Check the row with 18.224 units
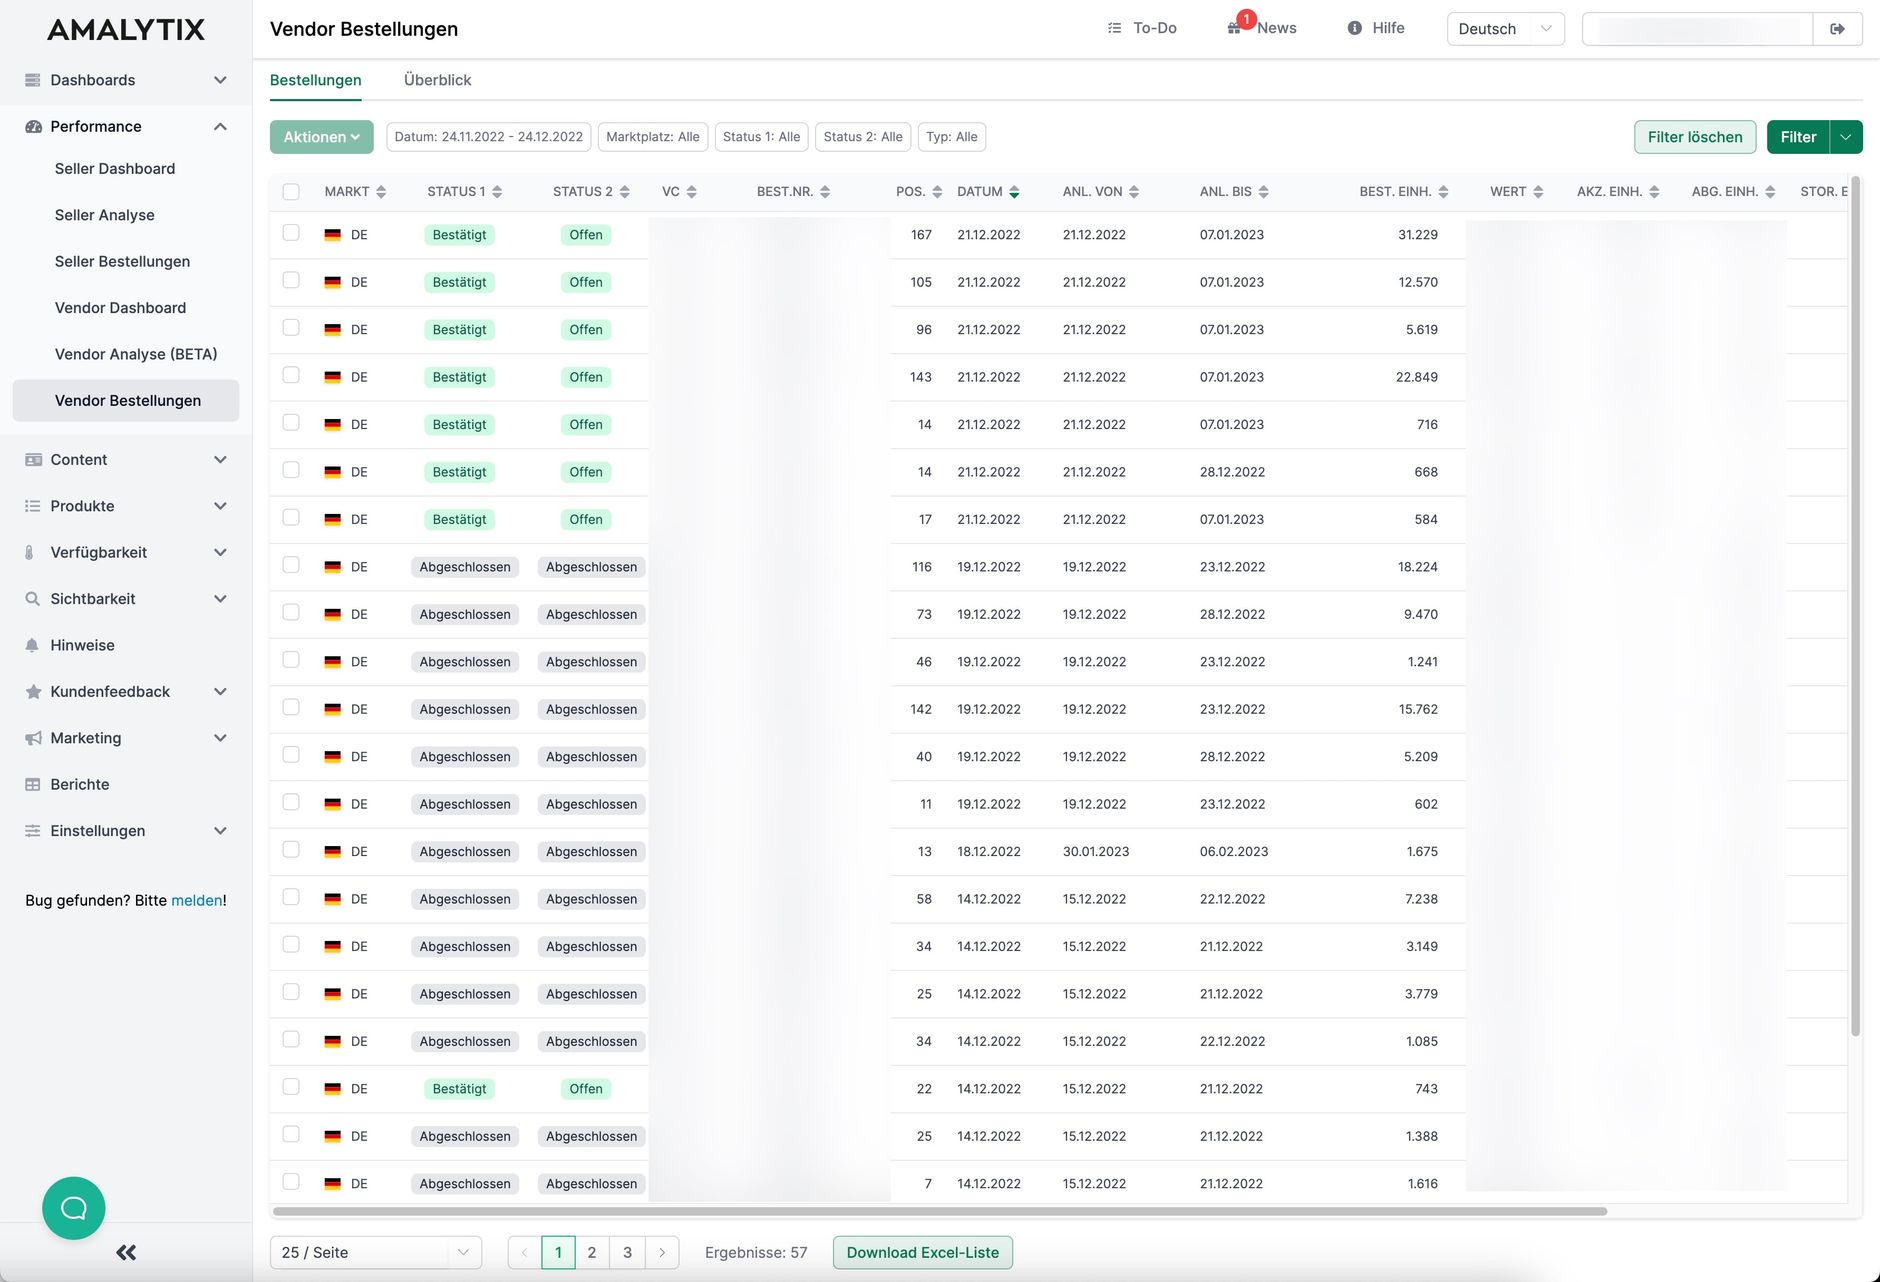 (x=291, y=565)
